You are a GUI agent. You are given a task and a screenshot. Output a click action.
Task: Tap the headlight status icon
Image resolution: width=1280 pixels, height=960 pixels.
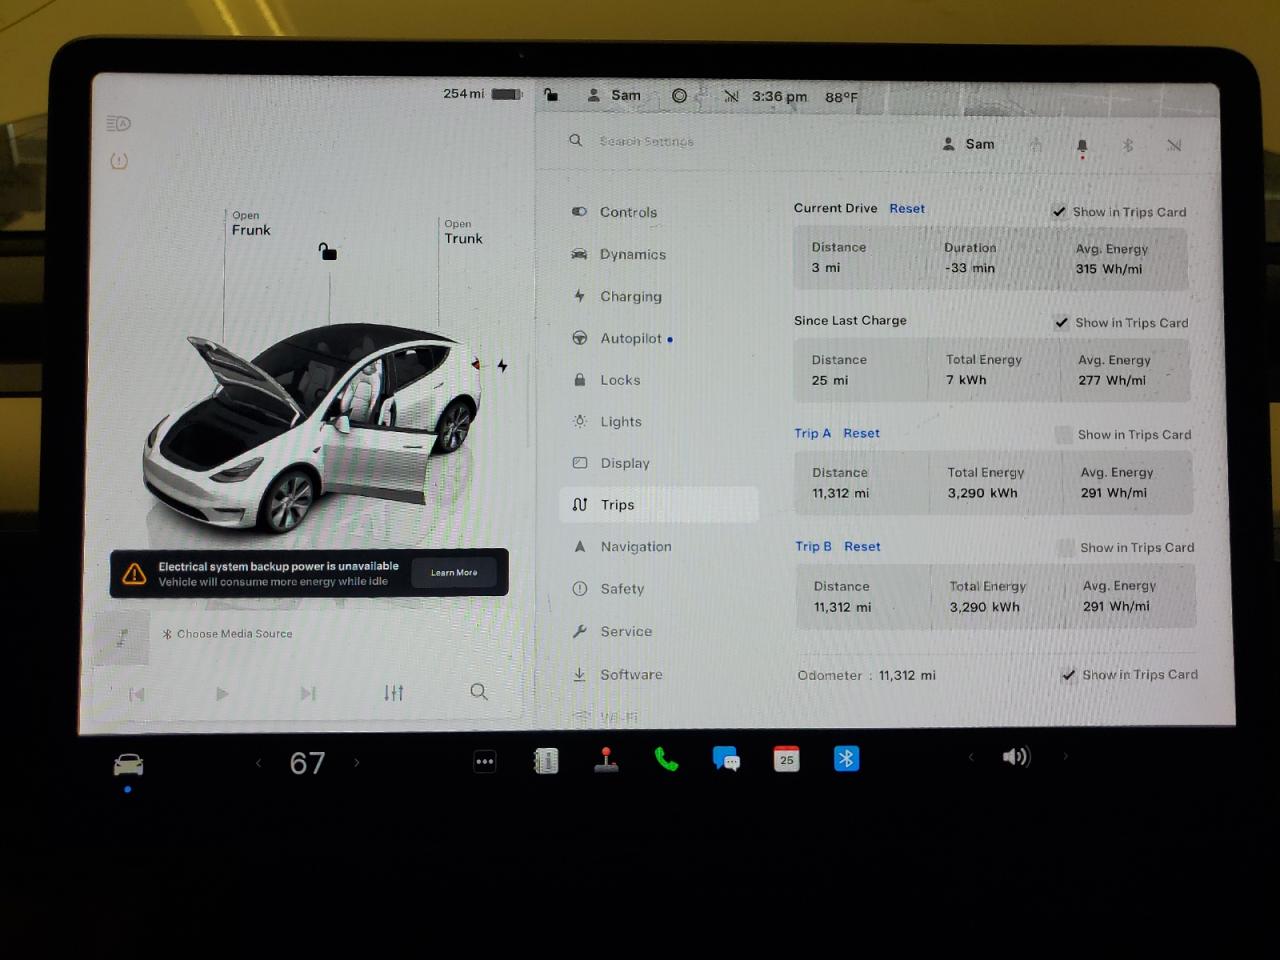pos(118,123)
